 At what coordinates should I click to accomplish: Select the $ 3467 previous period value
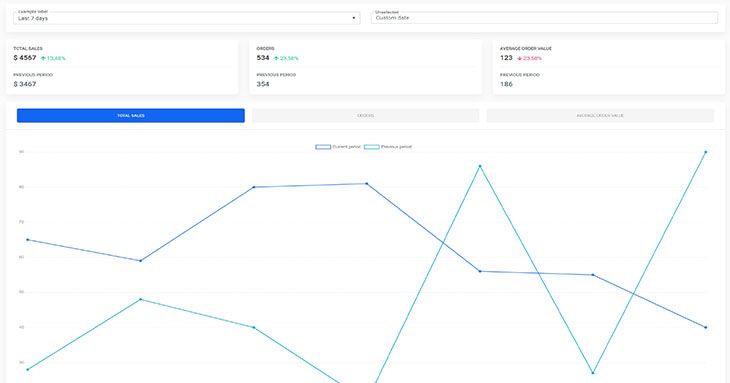click(25, 84)
